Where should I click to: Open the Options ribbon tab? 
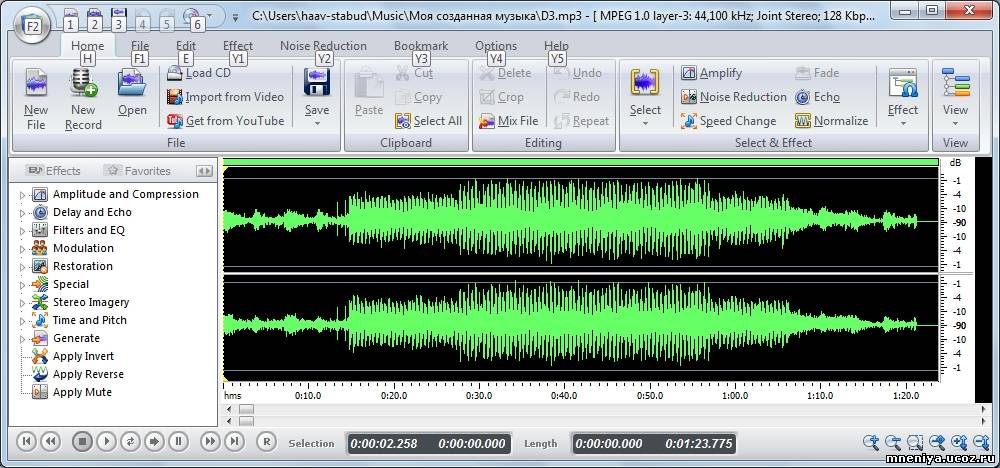(496, 46)
